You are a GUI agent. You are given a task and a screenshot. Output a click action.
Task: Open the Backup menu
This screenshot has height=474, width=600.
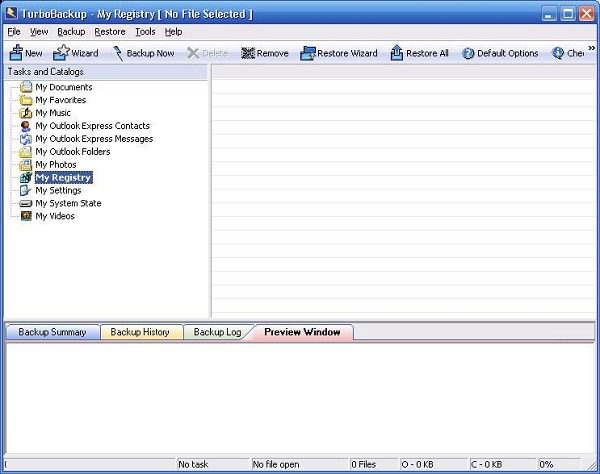tap(71, 32)
